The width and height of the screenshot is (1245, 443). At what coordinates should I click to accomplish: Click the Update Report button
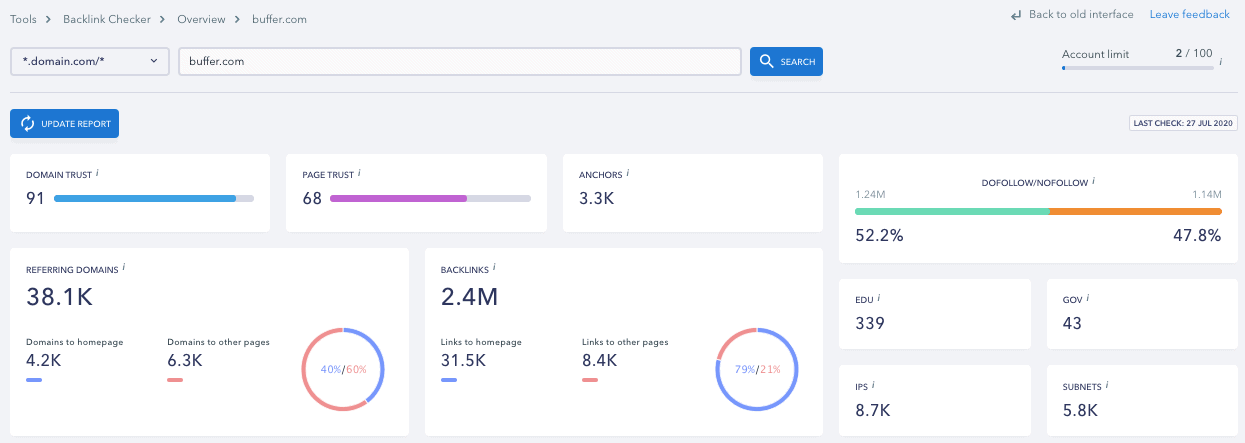point(65,124)
